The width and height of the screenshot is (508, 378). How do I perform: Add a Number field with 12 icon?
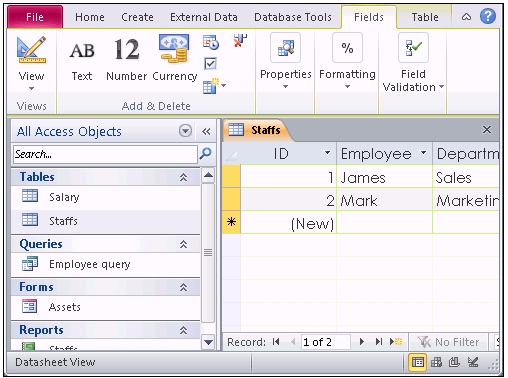[126, 59]
